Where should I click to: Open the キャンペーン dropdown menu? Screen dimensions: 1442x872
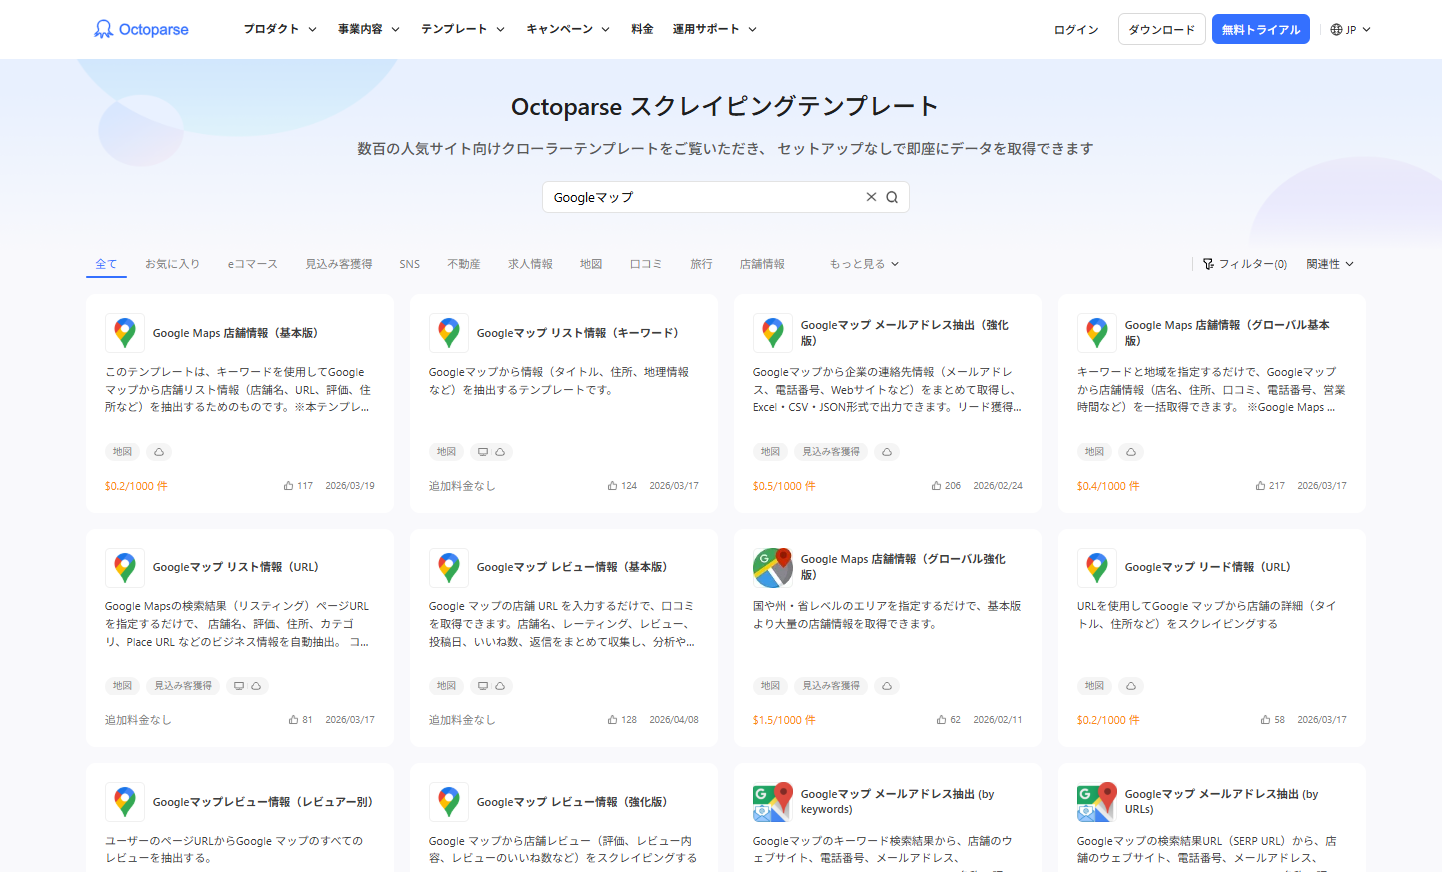[568, 29]
